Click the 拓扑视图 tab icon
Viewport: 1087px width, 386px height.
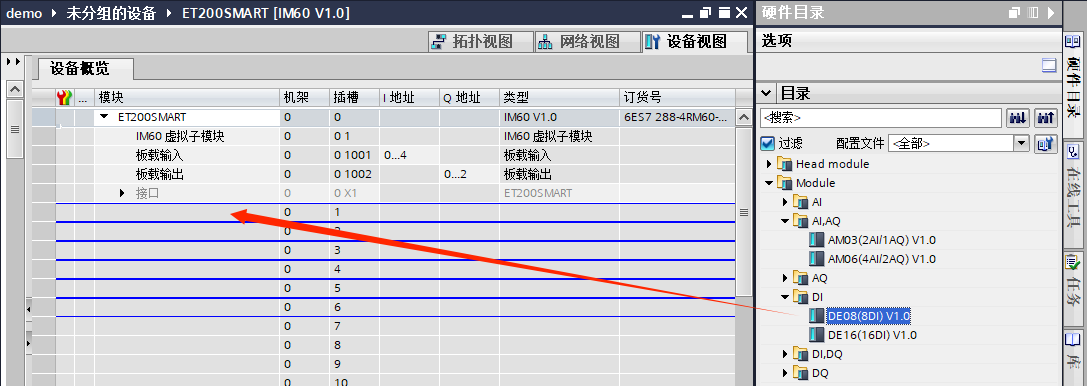pyautogui.click(x=439, y=42)
